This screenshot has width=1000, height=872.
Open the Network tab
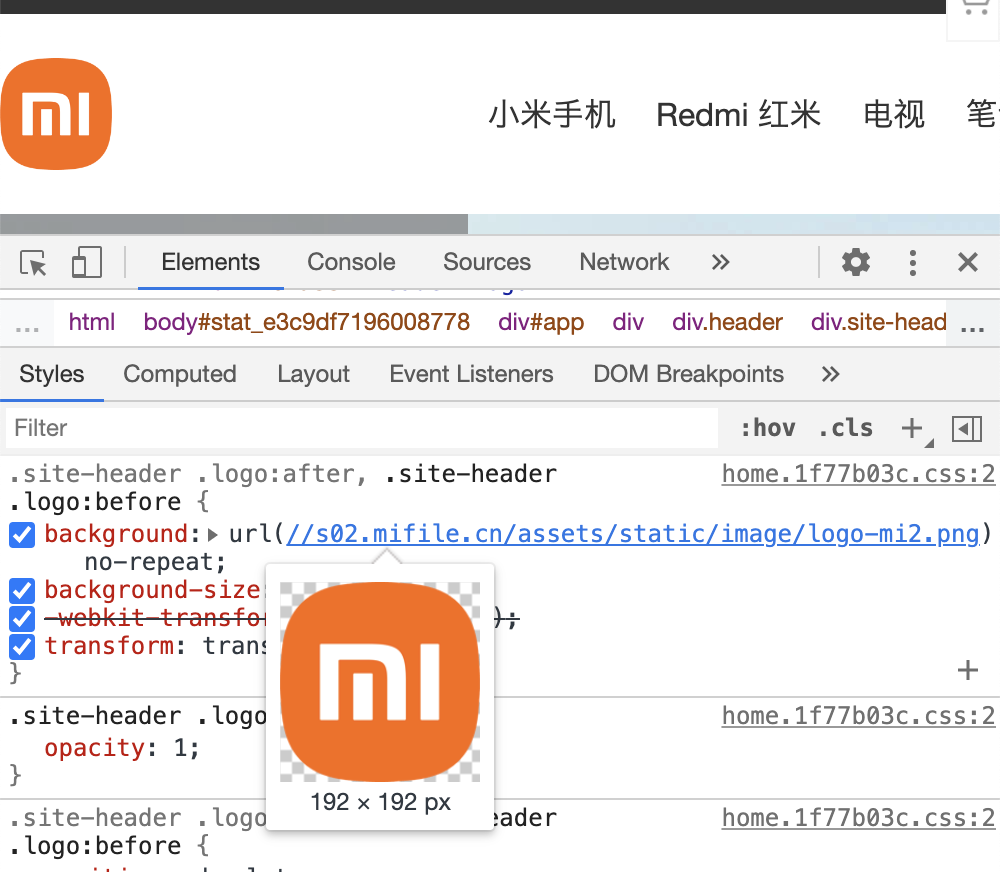point(624,262)
